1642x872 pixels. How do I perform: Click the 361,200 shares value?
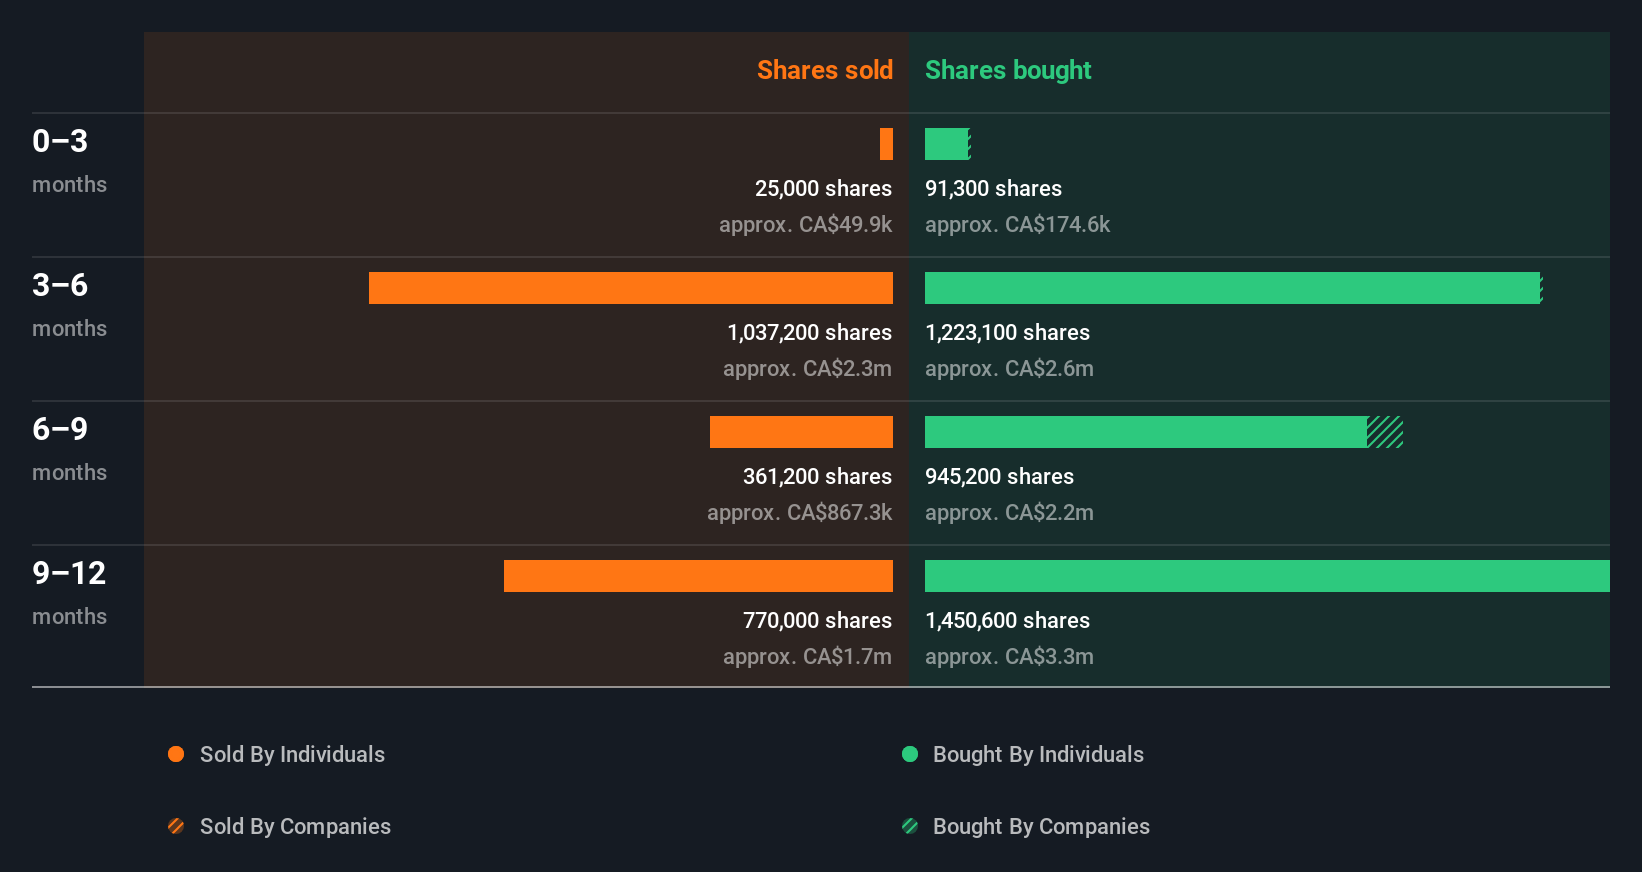pyautogui.click(x=817, y=476)
